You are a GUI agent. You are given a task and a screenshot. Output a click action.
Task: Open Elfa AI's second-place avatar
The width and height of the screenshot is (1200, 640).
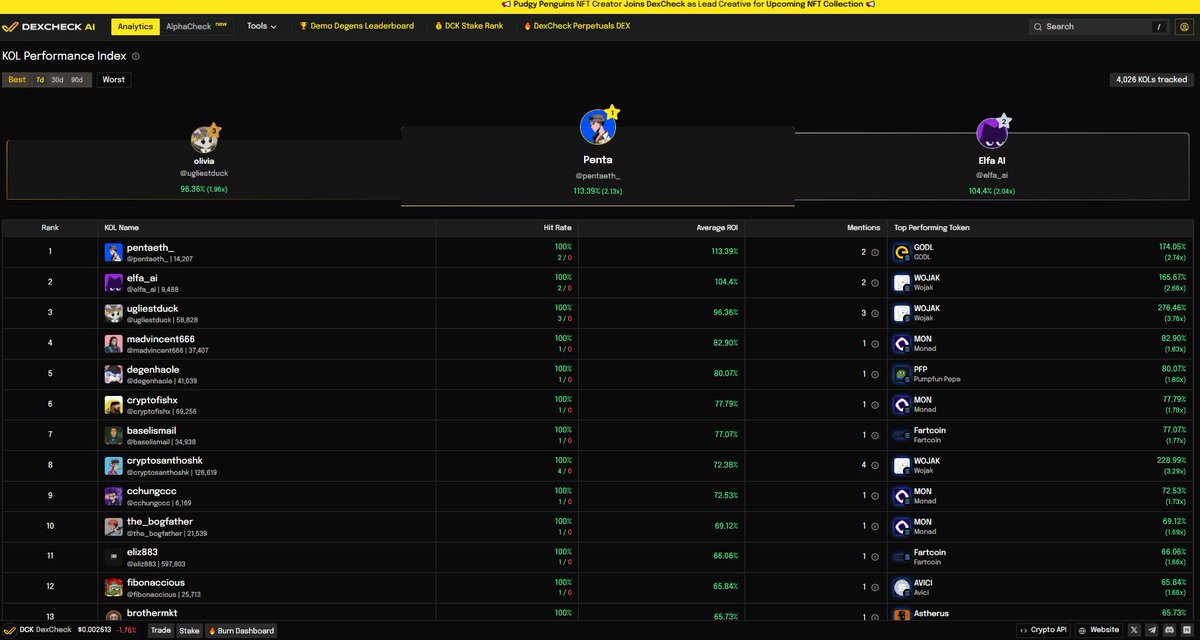coord(992,133)
